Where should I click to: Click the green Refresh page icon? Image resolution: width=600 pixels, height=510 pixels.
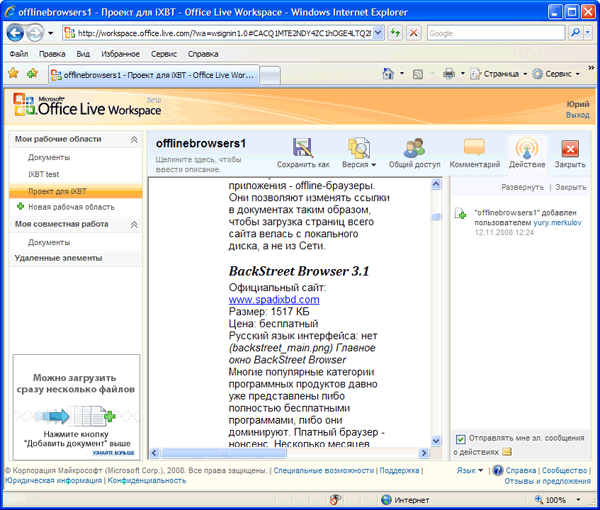pos(395,33)
